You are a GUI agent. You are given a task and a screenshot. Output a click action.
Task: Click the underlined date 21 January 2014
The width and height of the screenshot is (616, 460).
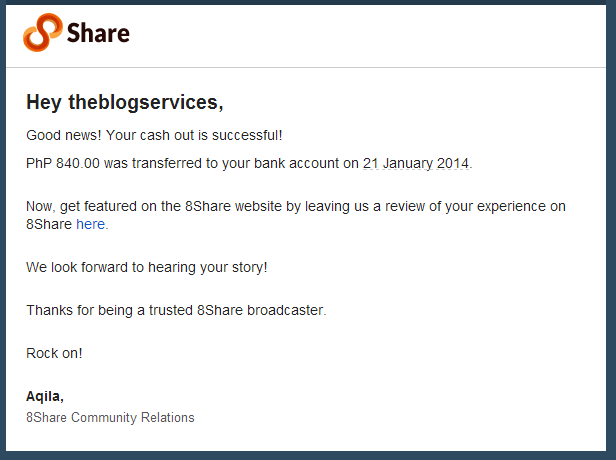416,163
